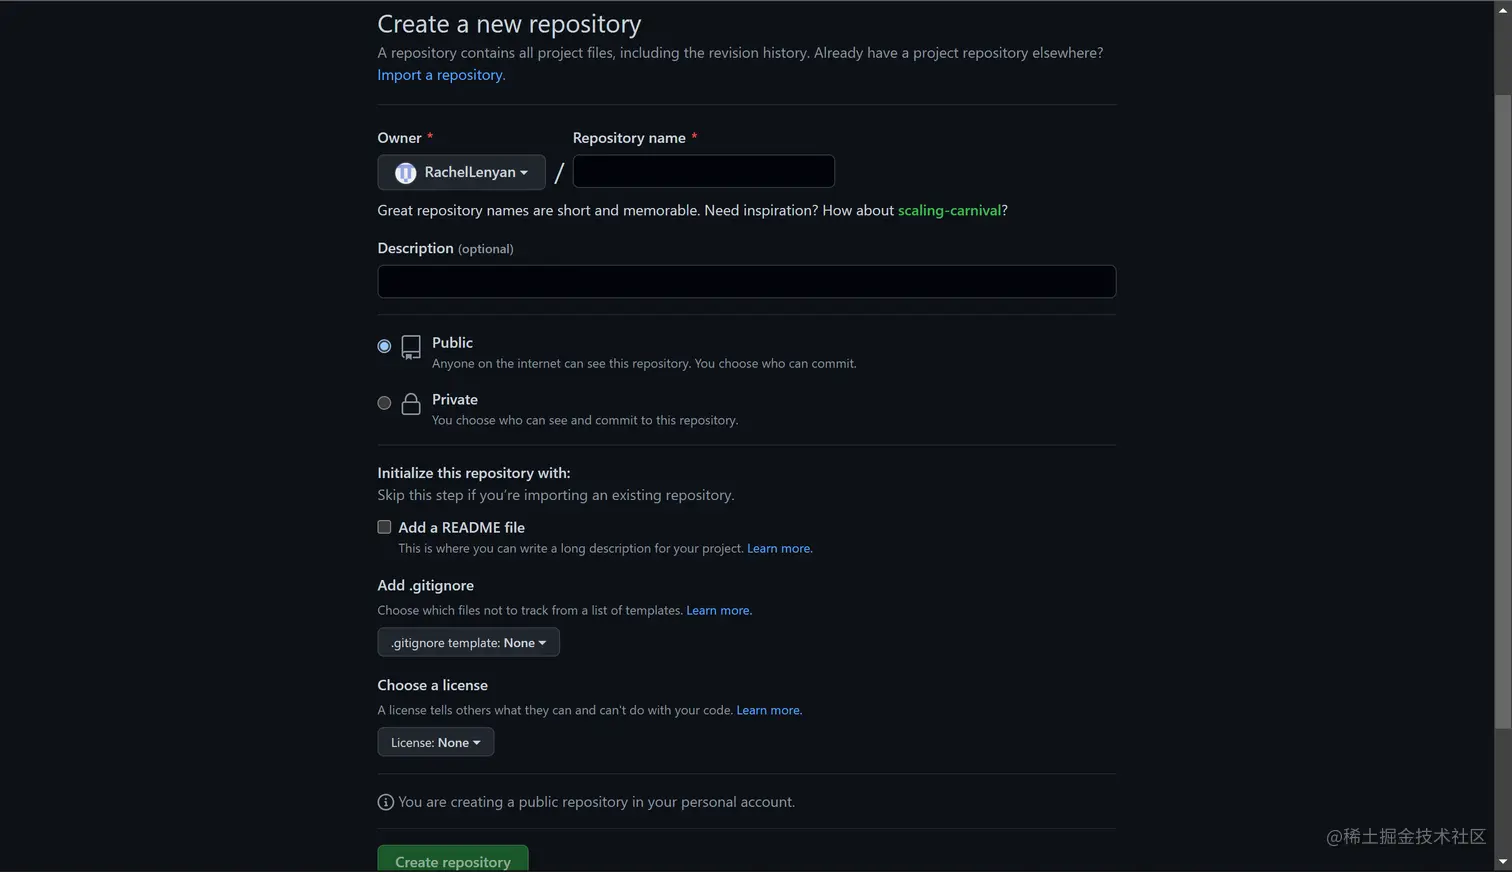Open Learn more link for license
Screen dimensions: 1512x872
tap(768, 710)
